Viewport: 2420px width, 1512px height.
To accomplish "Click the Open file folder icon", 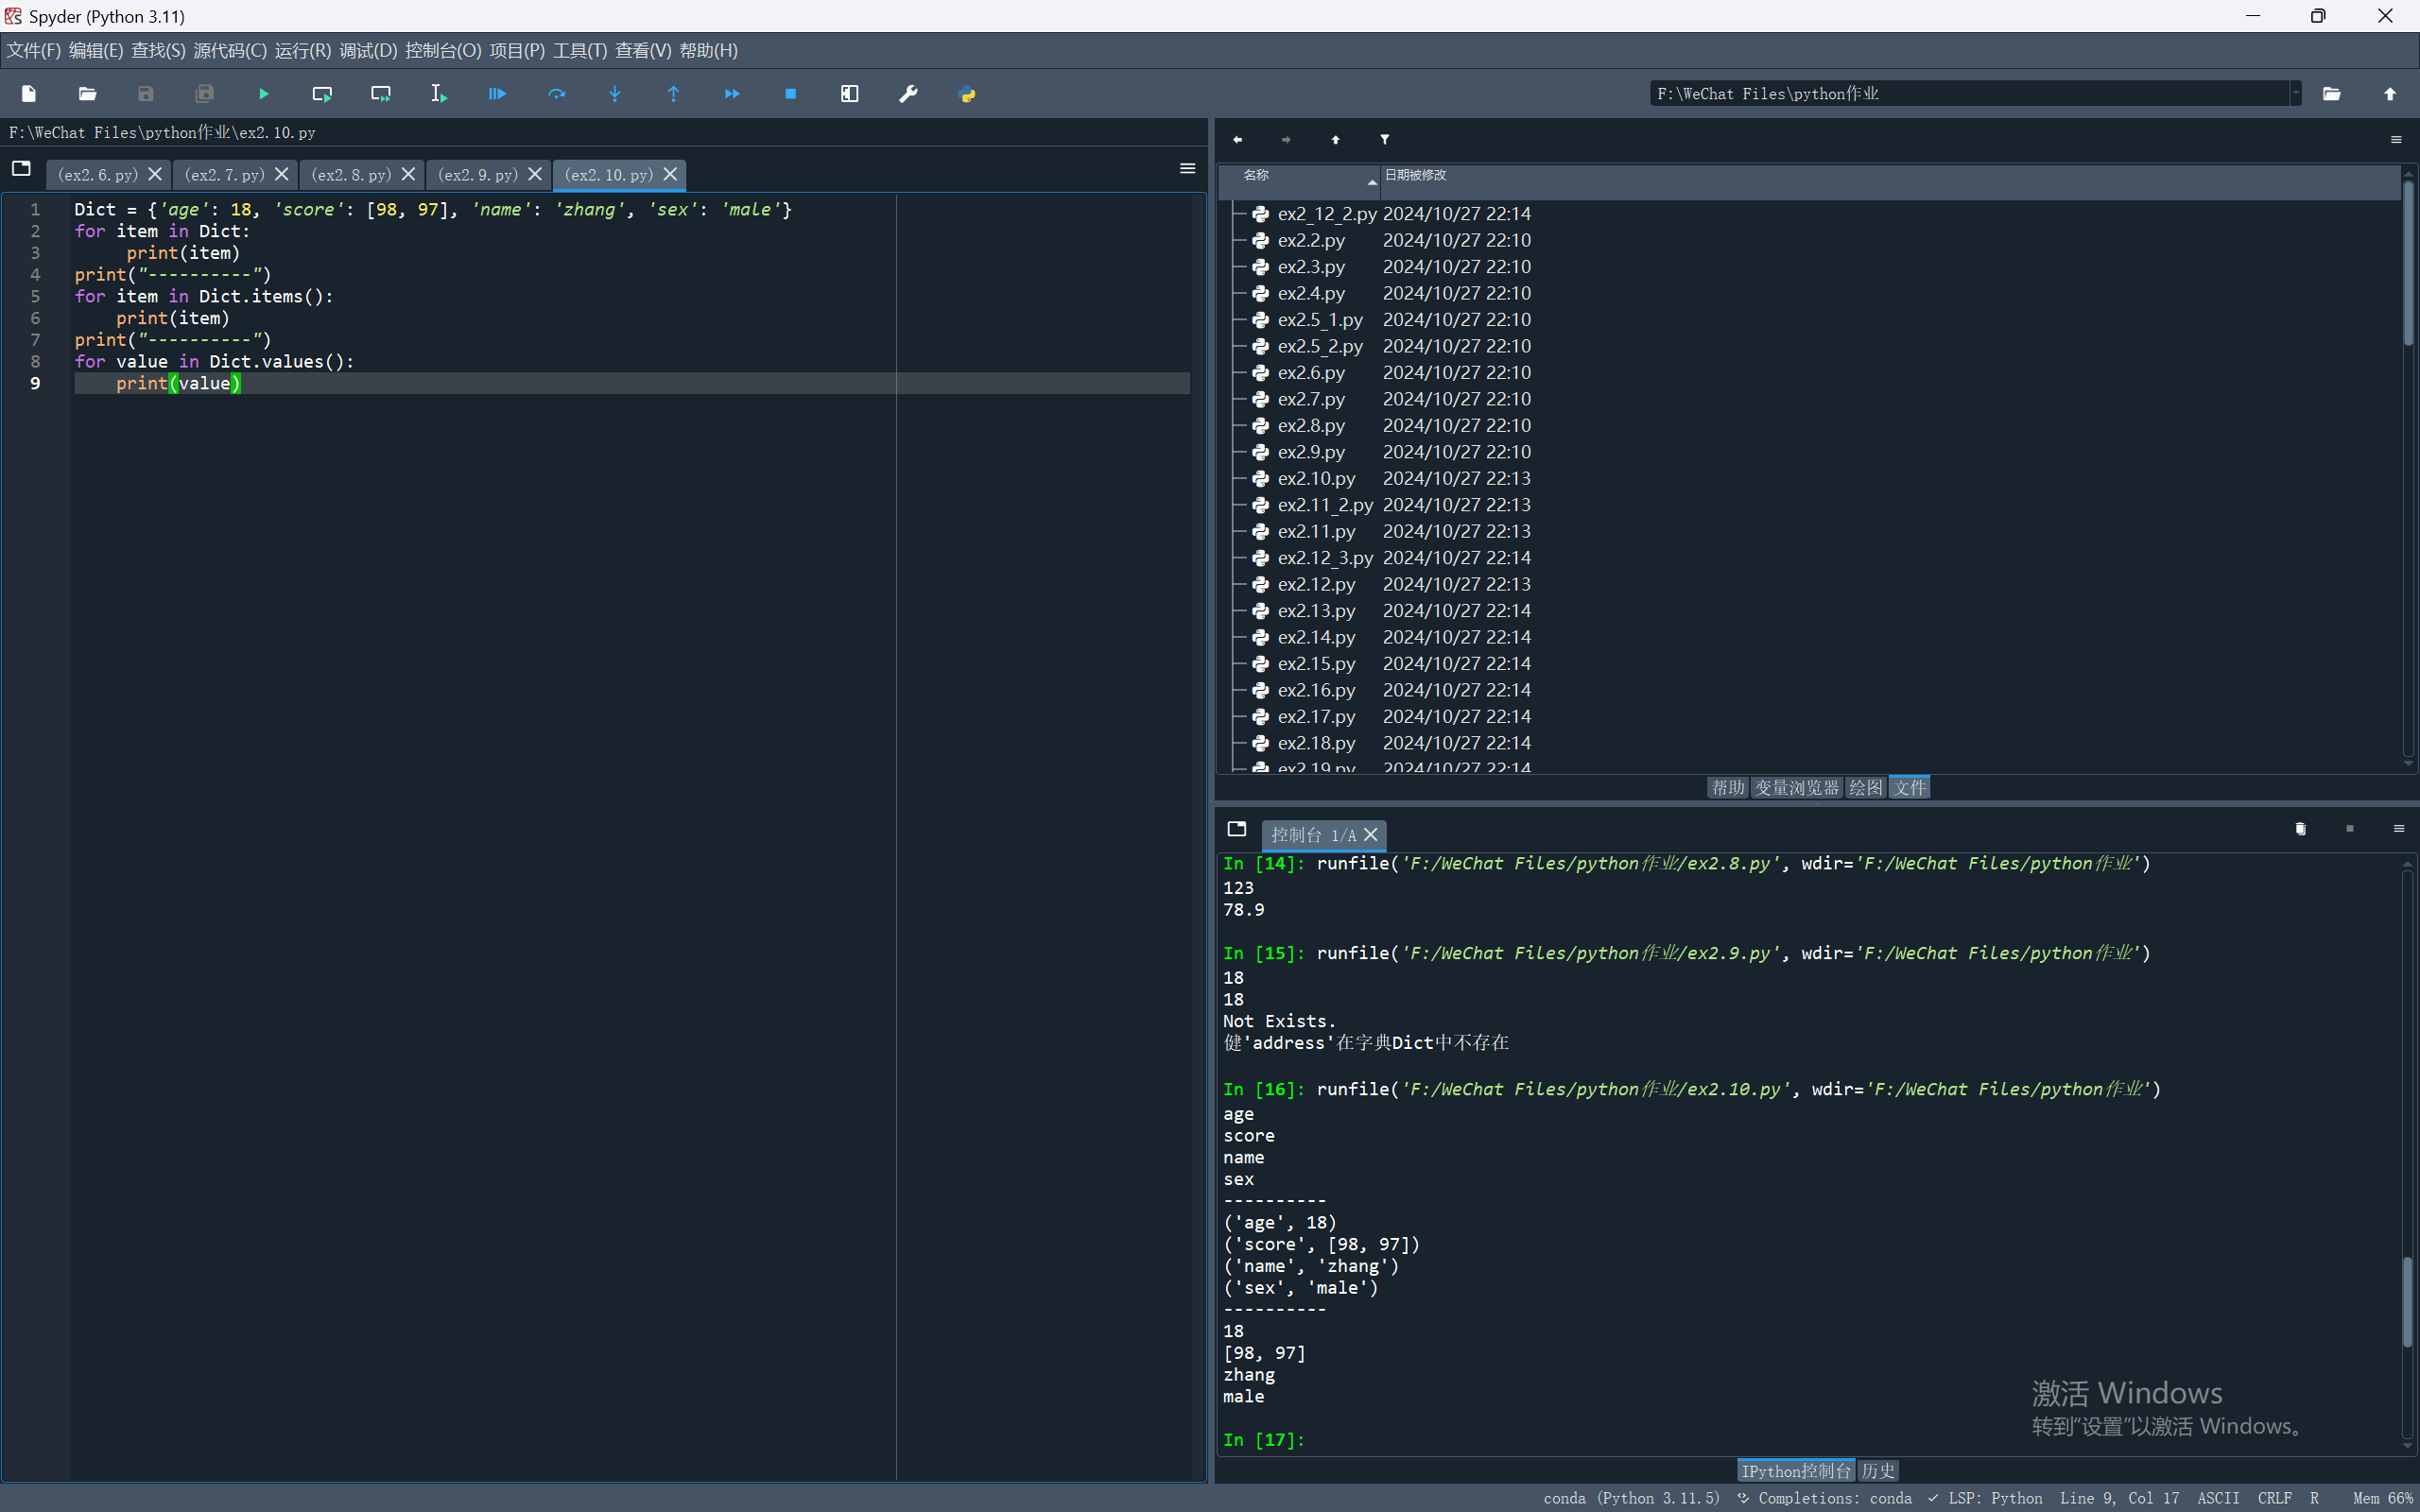I will [x=87, y=94].
